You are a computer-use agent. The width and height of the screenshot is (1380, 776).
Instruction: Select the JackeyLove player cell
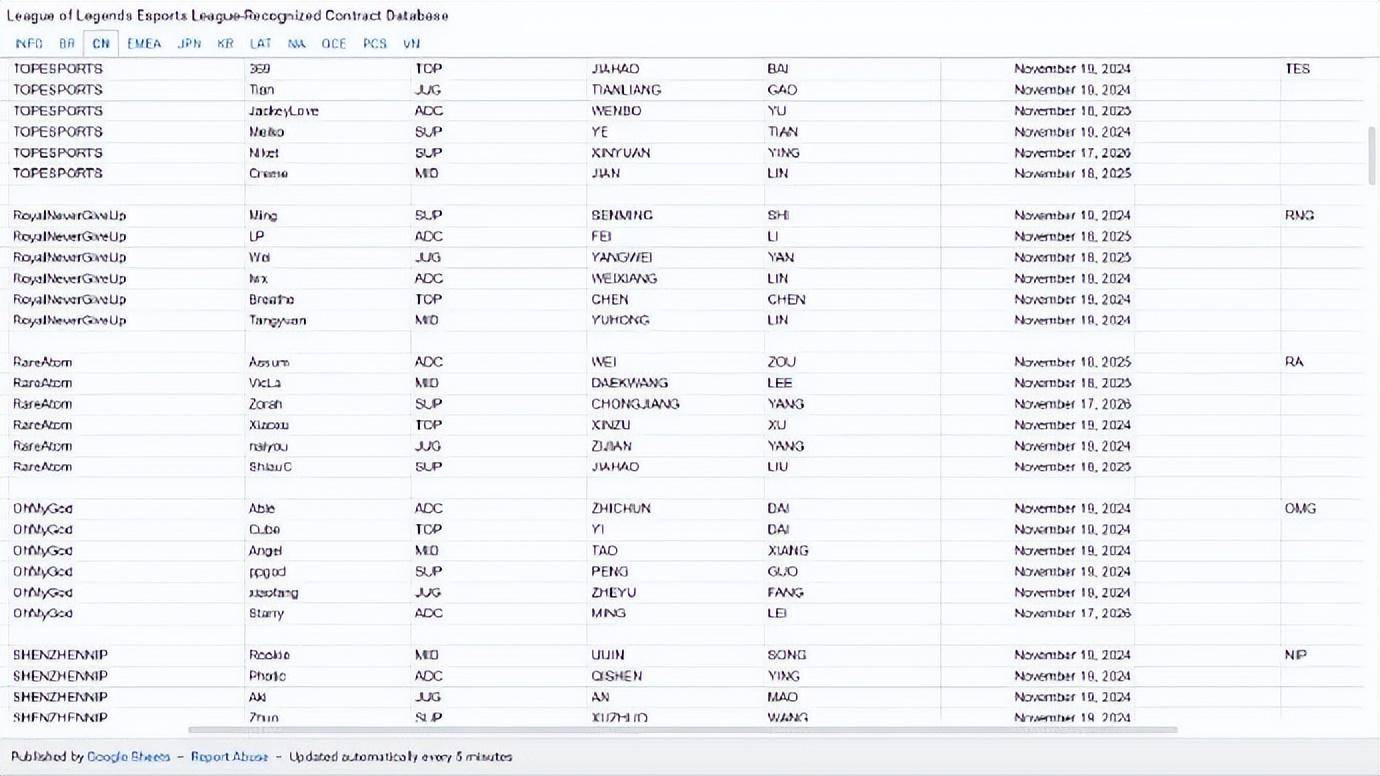(x=284, y=111)
